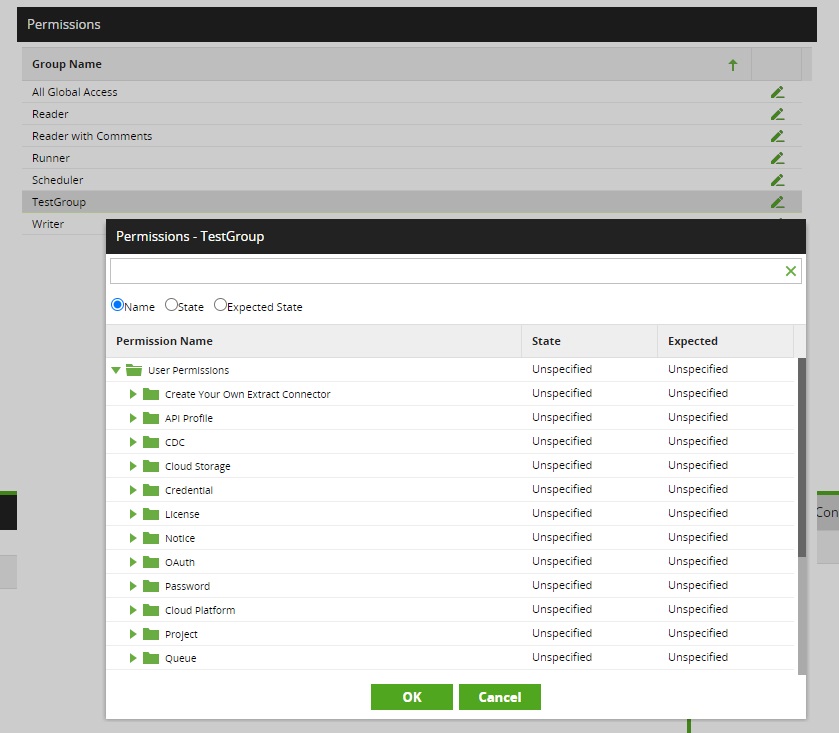This screenshot has width=839, height=733.
Task: Sort groups using the Group Name arrow
Action: pyautogui.click(x=733, y=65)
